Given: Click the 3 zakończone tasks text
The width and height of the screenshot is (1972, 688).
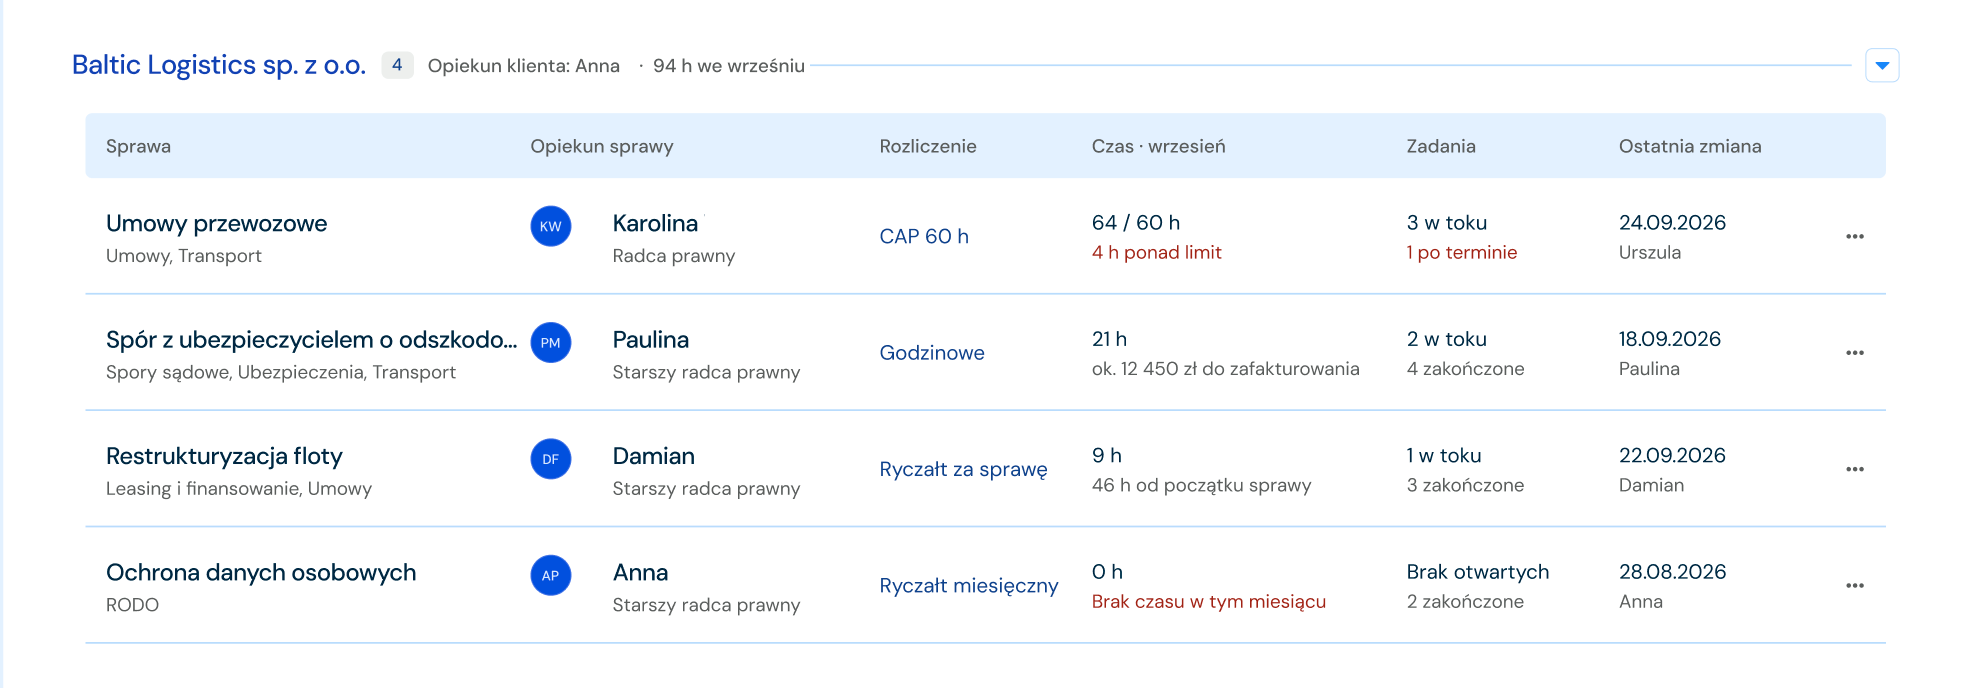Looking at the screenshot, I should [x=1466, y=485].
